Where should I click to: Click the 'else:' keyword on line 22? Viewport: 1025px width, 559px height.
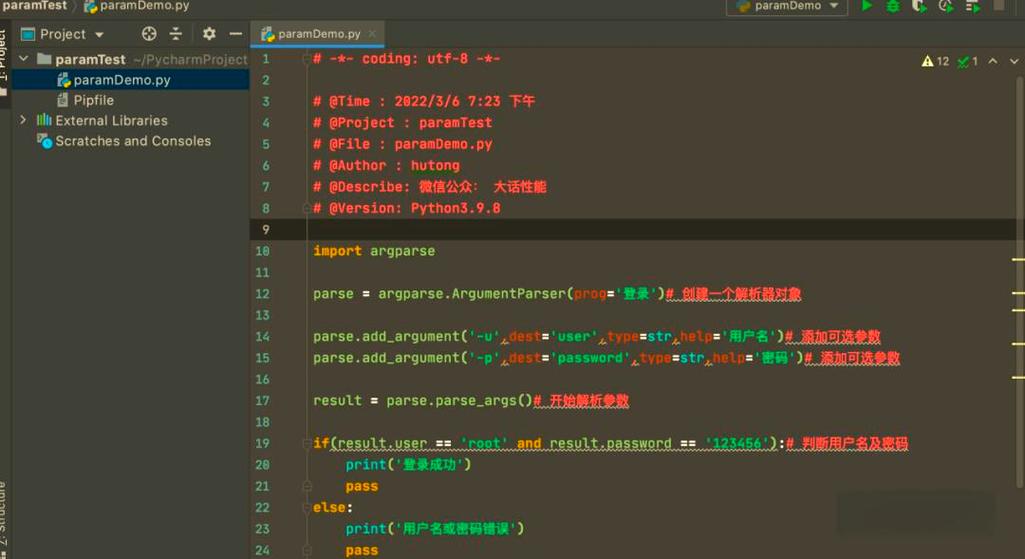click(x=333, y=507)
